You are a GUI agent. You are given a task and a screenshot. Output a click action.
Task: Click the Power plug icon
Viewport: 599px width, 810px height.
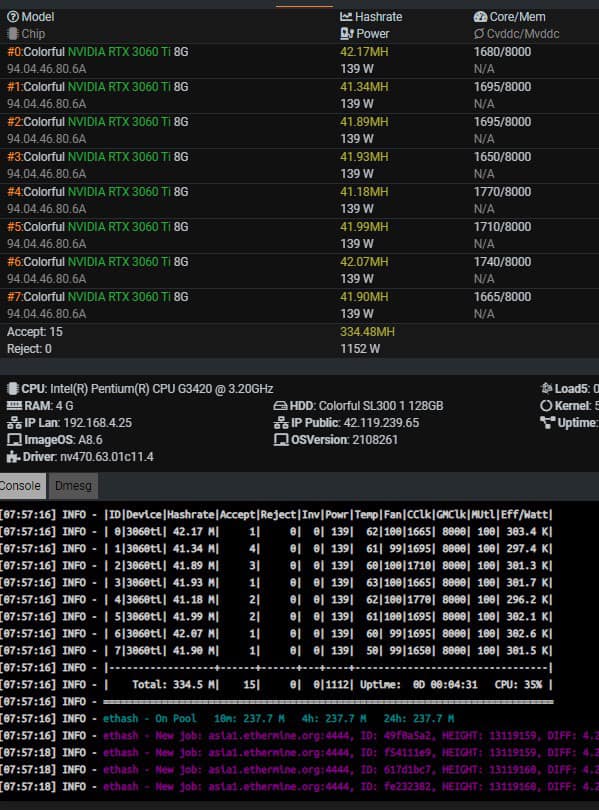(346, 34)
